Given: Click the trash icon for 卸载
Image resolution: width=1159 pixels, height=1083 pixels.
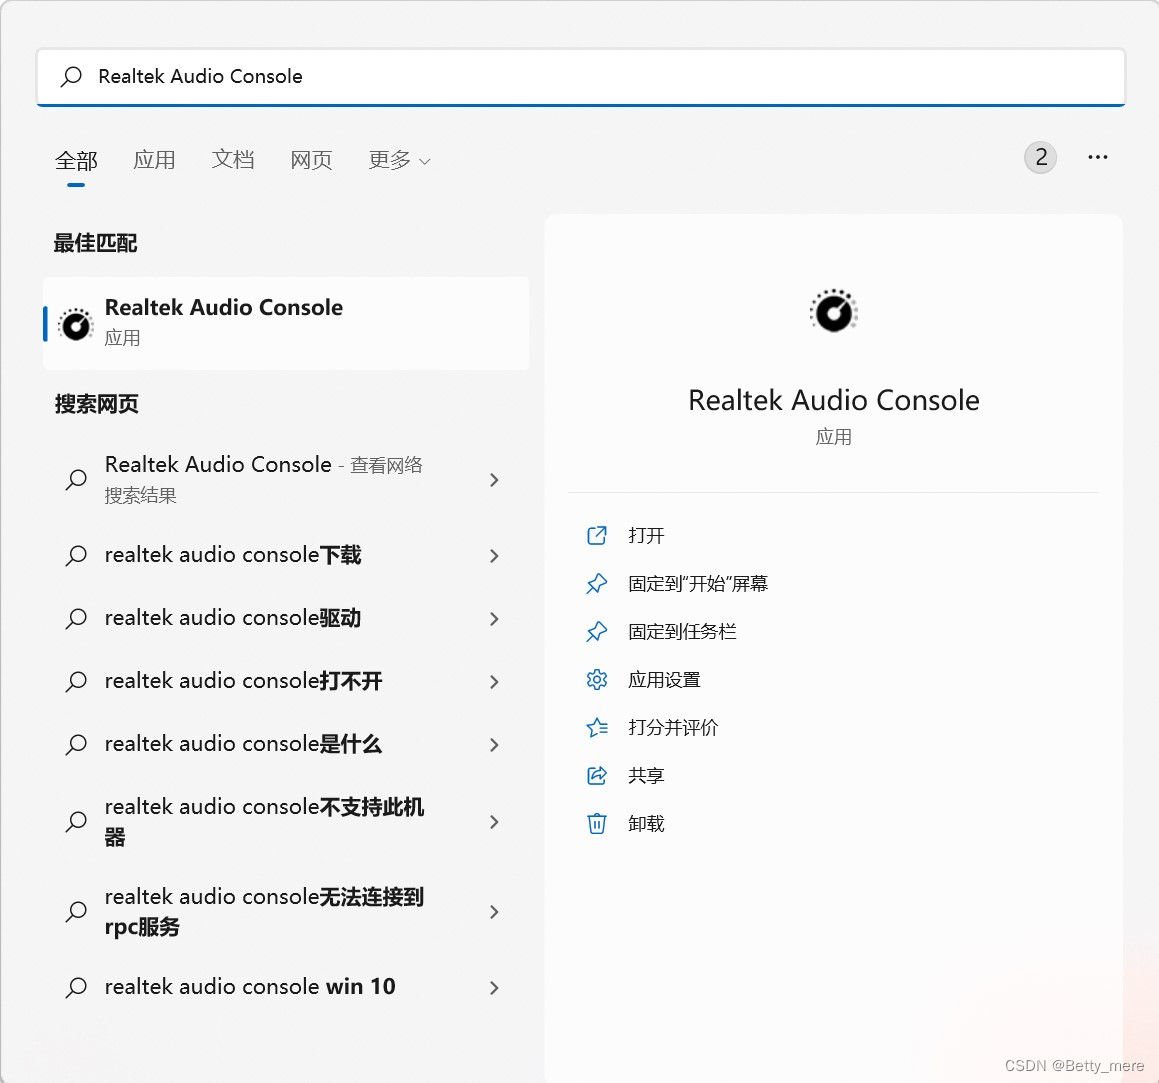Looking at the screenshot, I should click(597, 824).
